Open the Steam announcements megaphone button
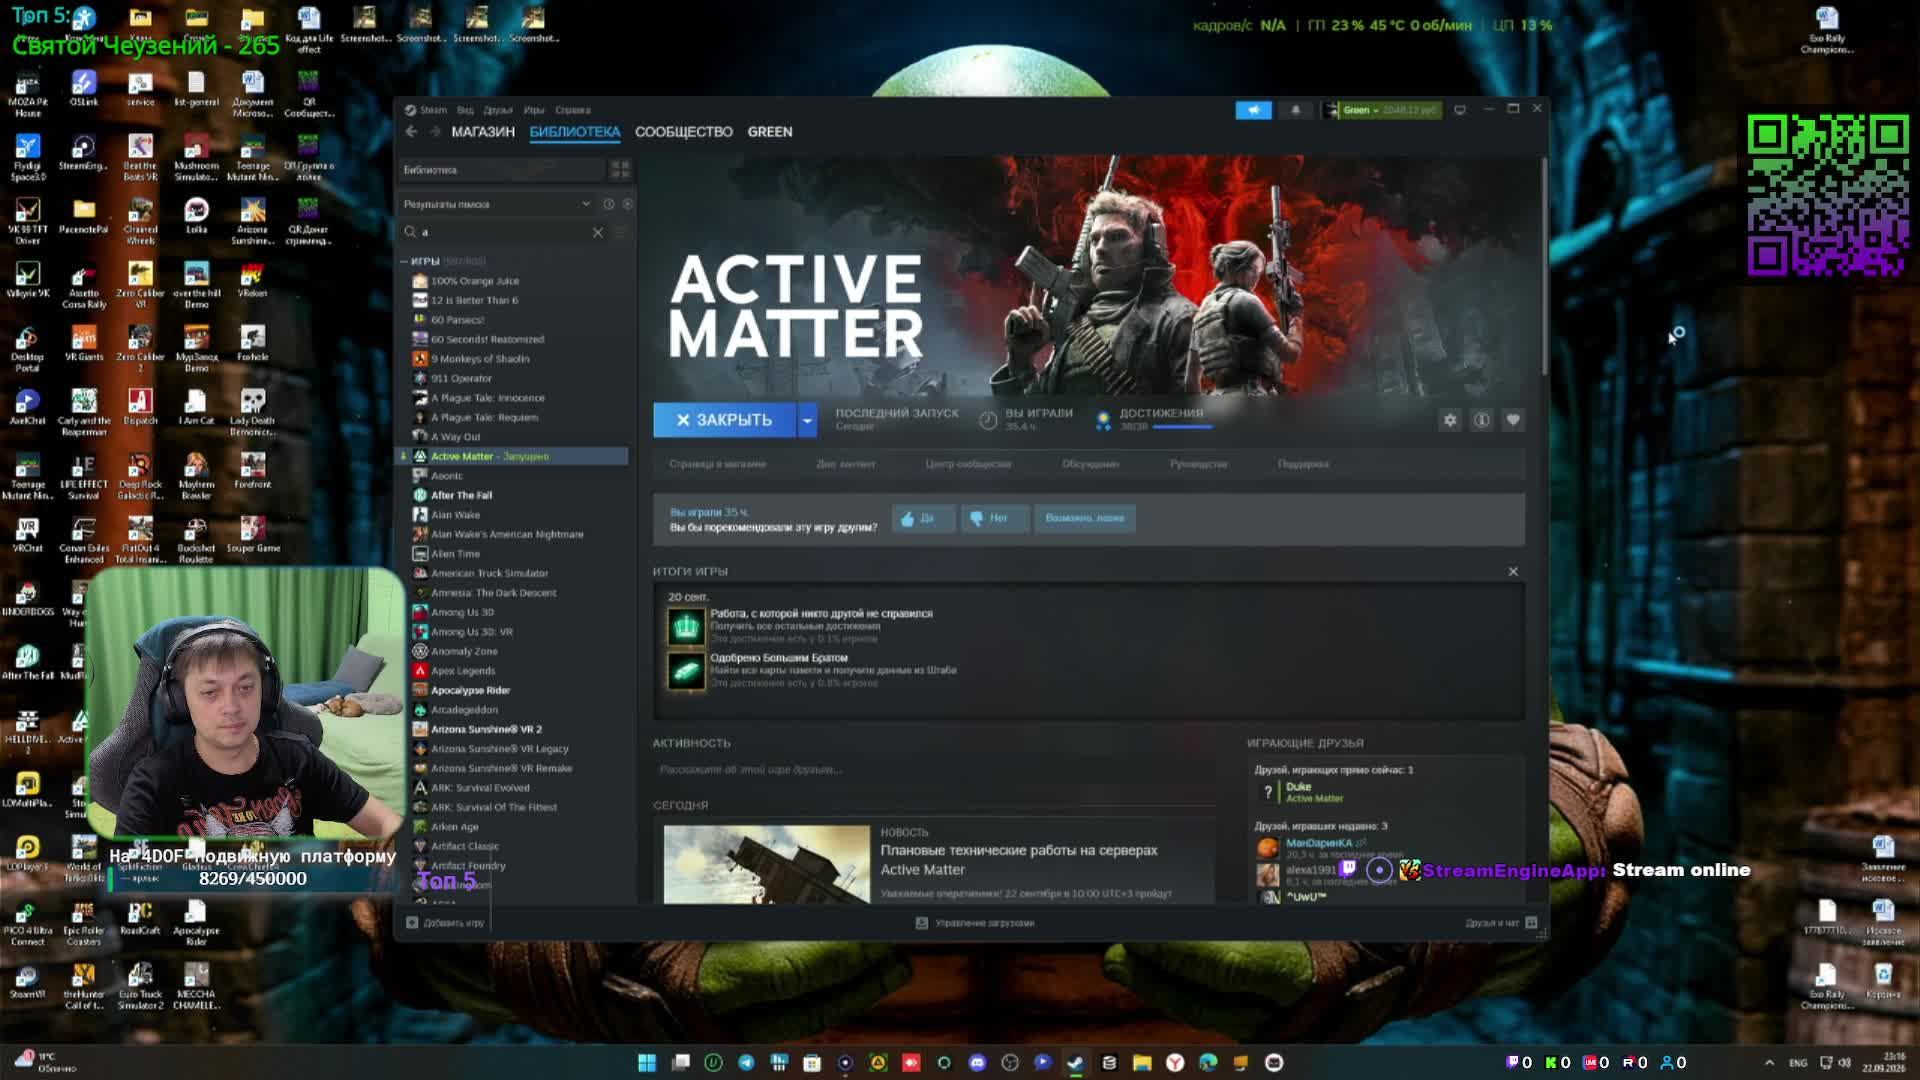 1253,110
